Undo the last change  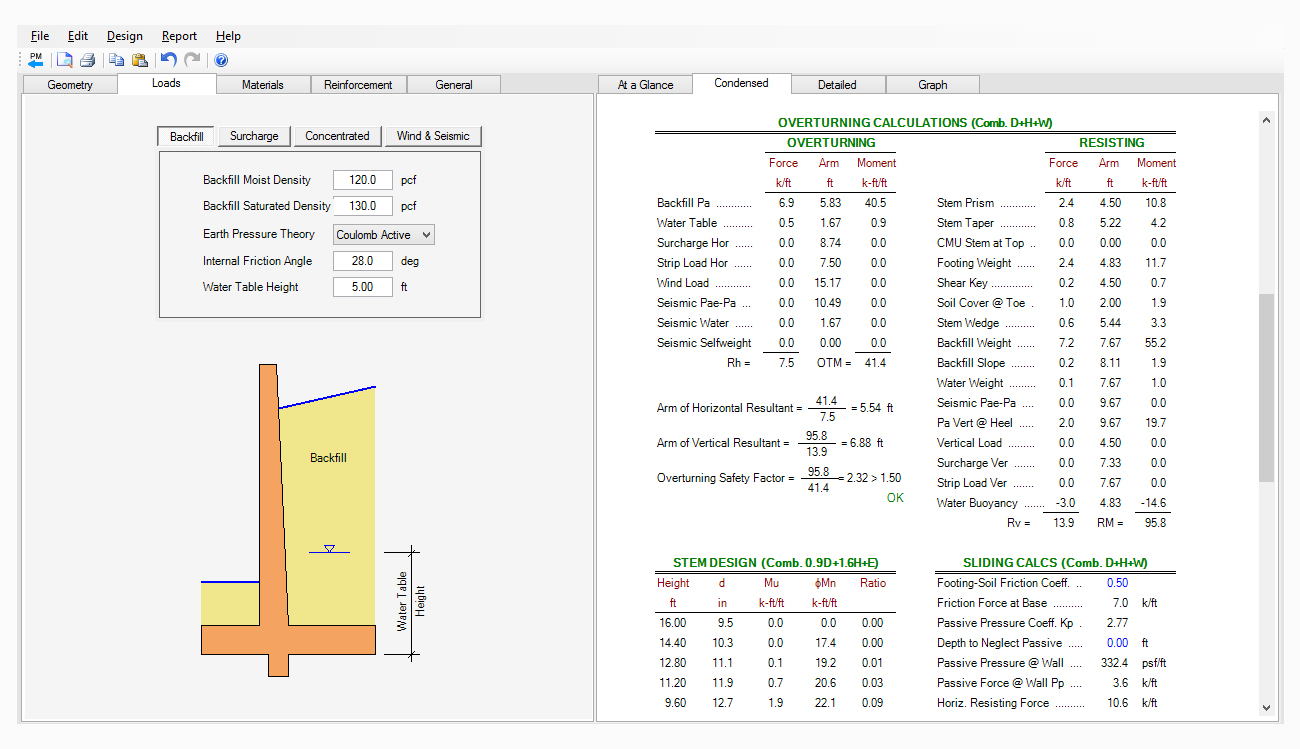pos(168,61)
